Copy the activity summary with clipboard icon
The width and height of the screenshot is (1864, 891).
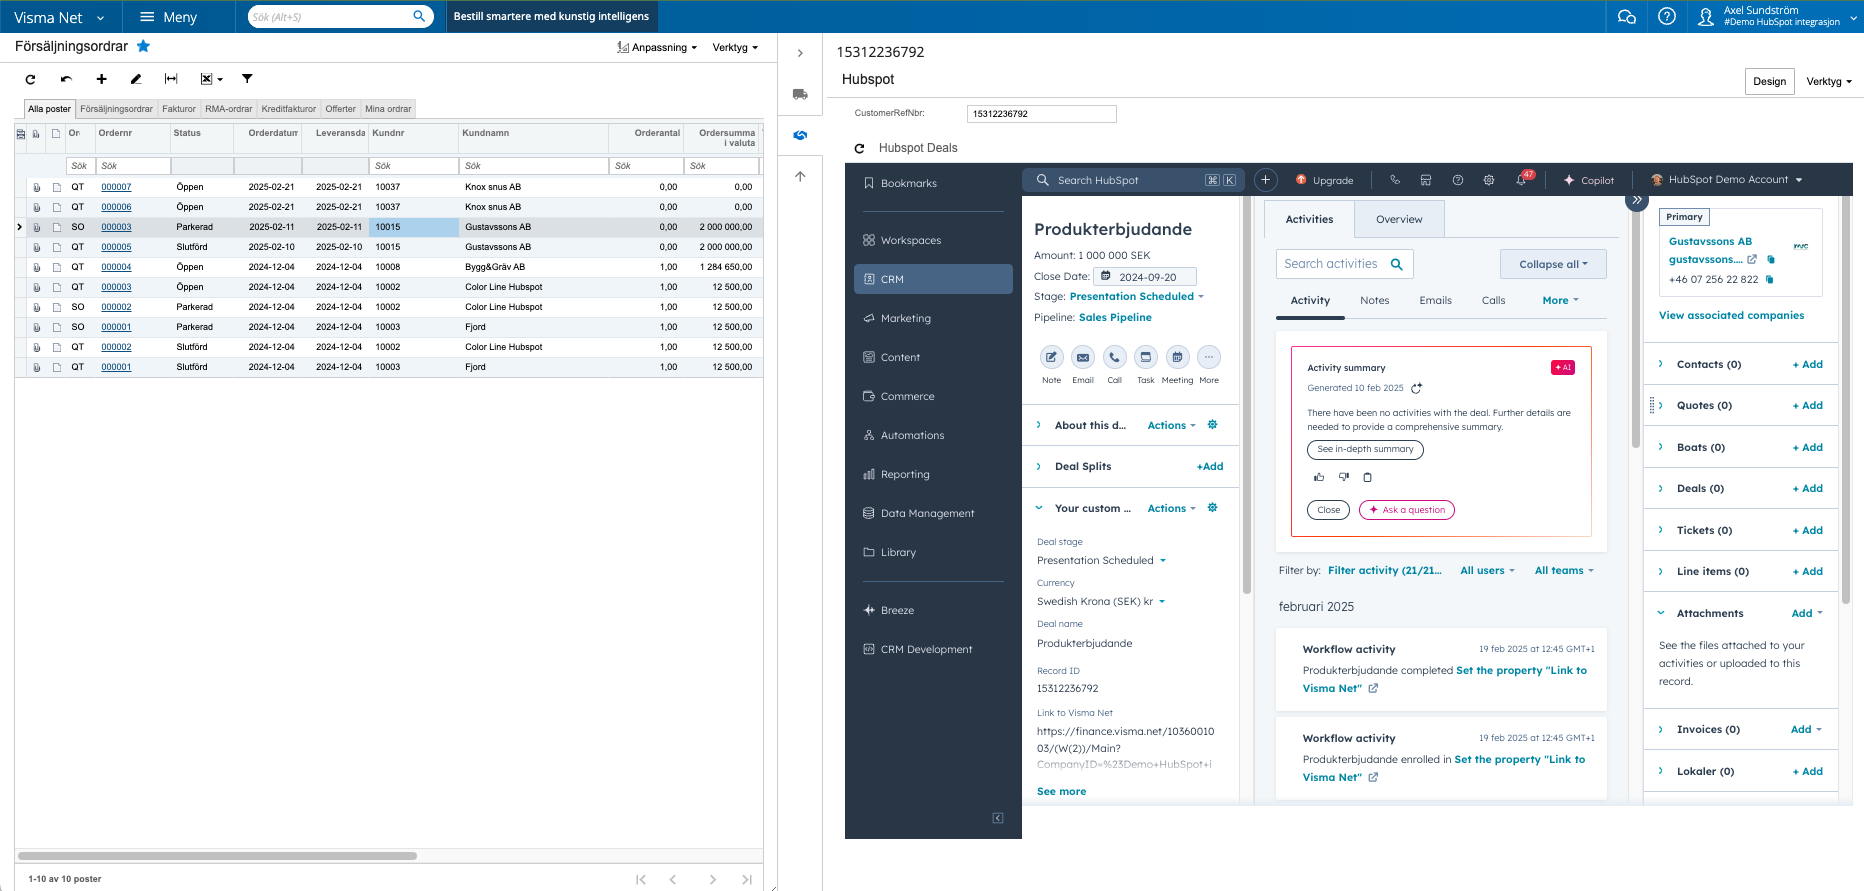[x=1368, y=477]
